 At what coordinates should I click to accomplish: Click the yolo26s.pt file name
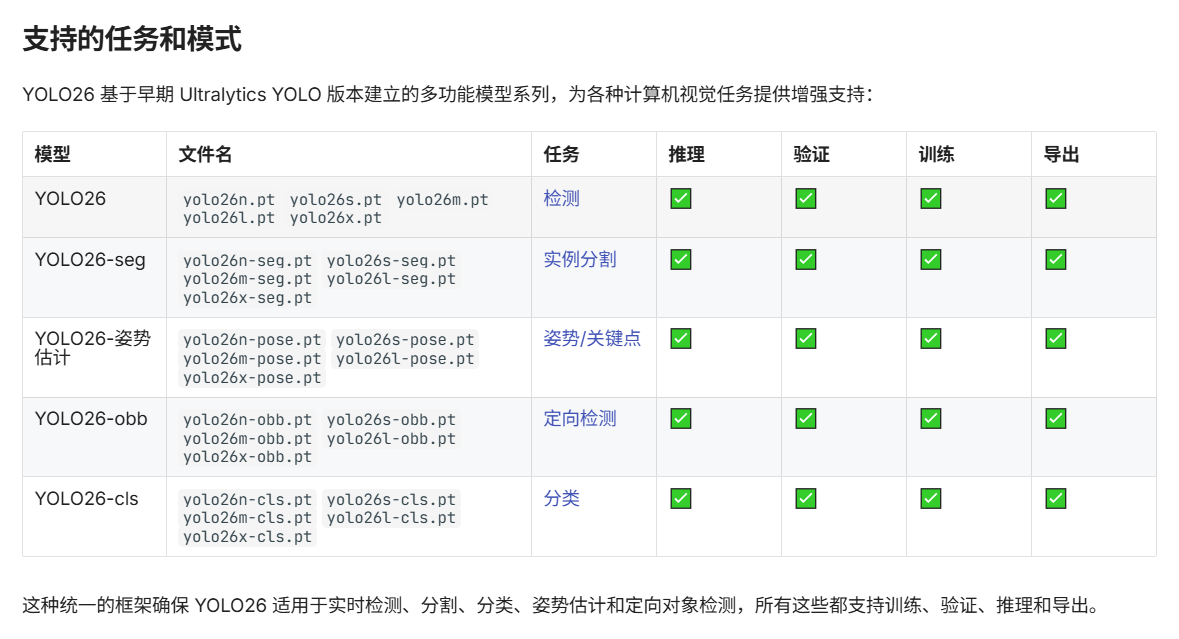(x=335, y=200)
